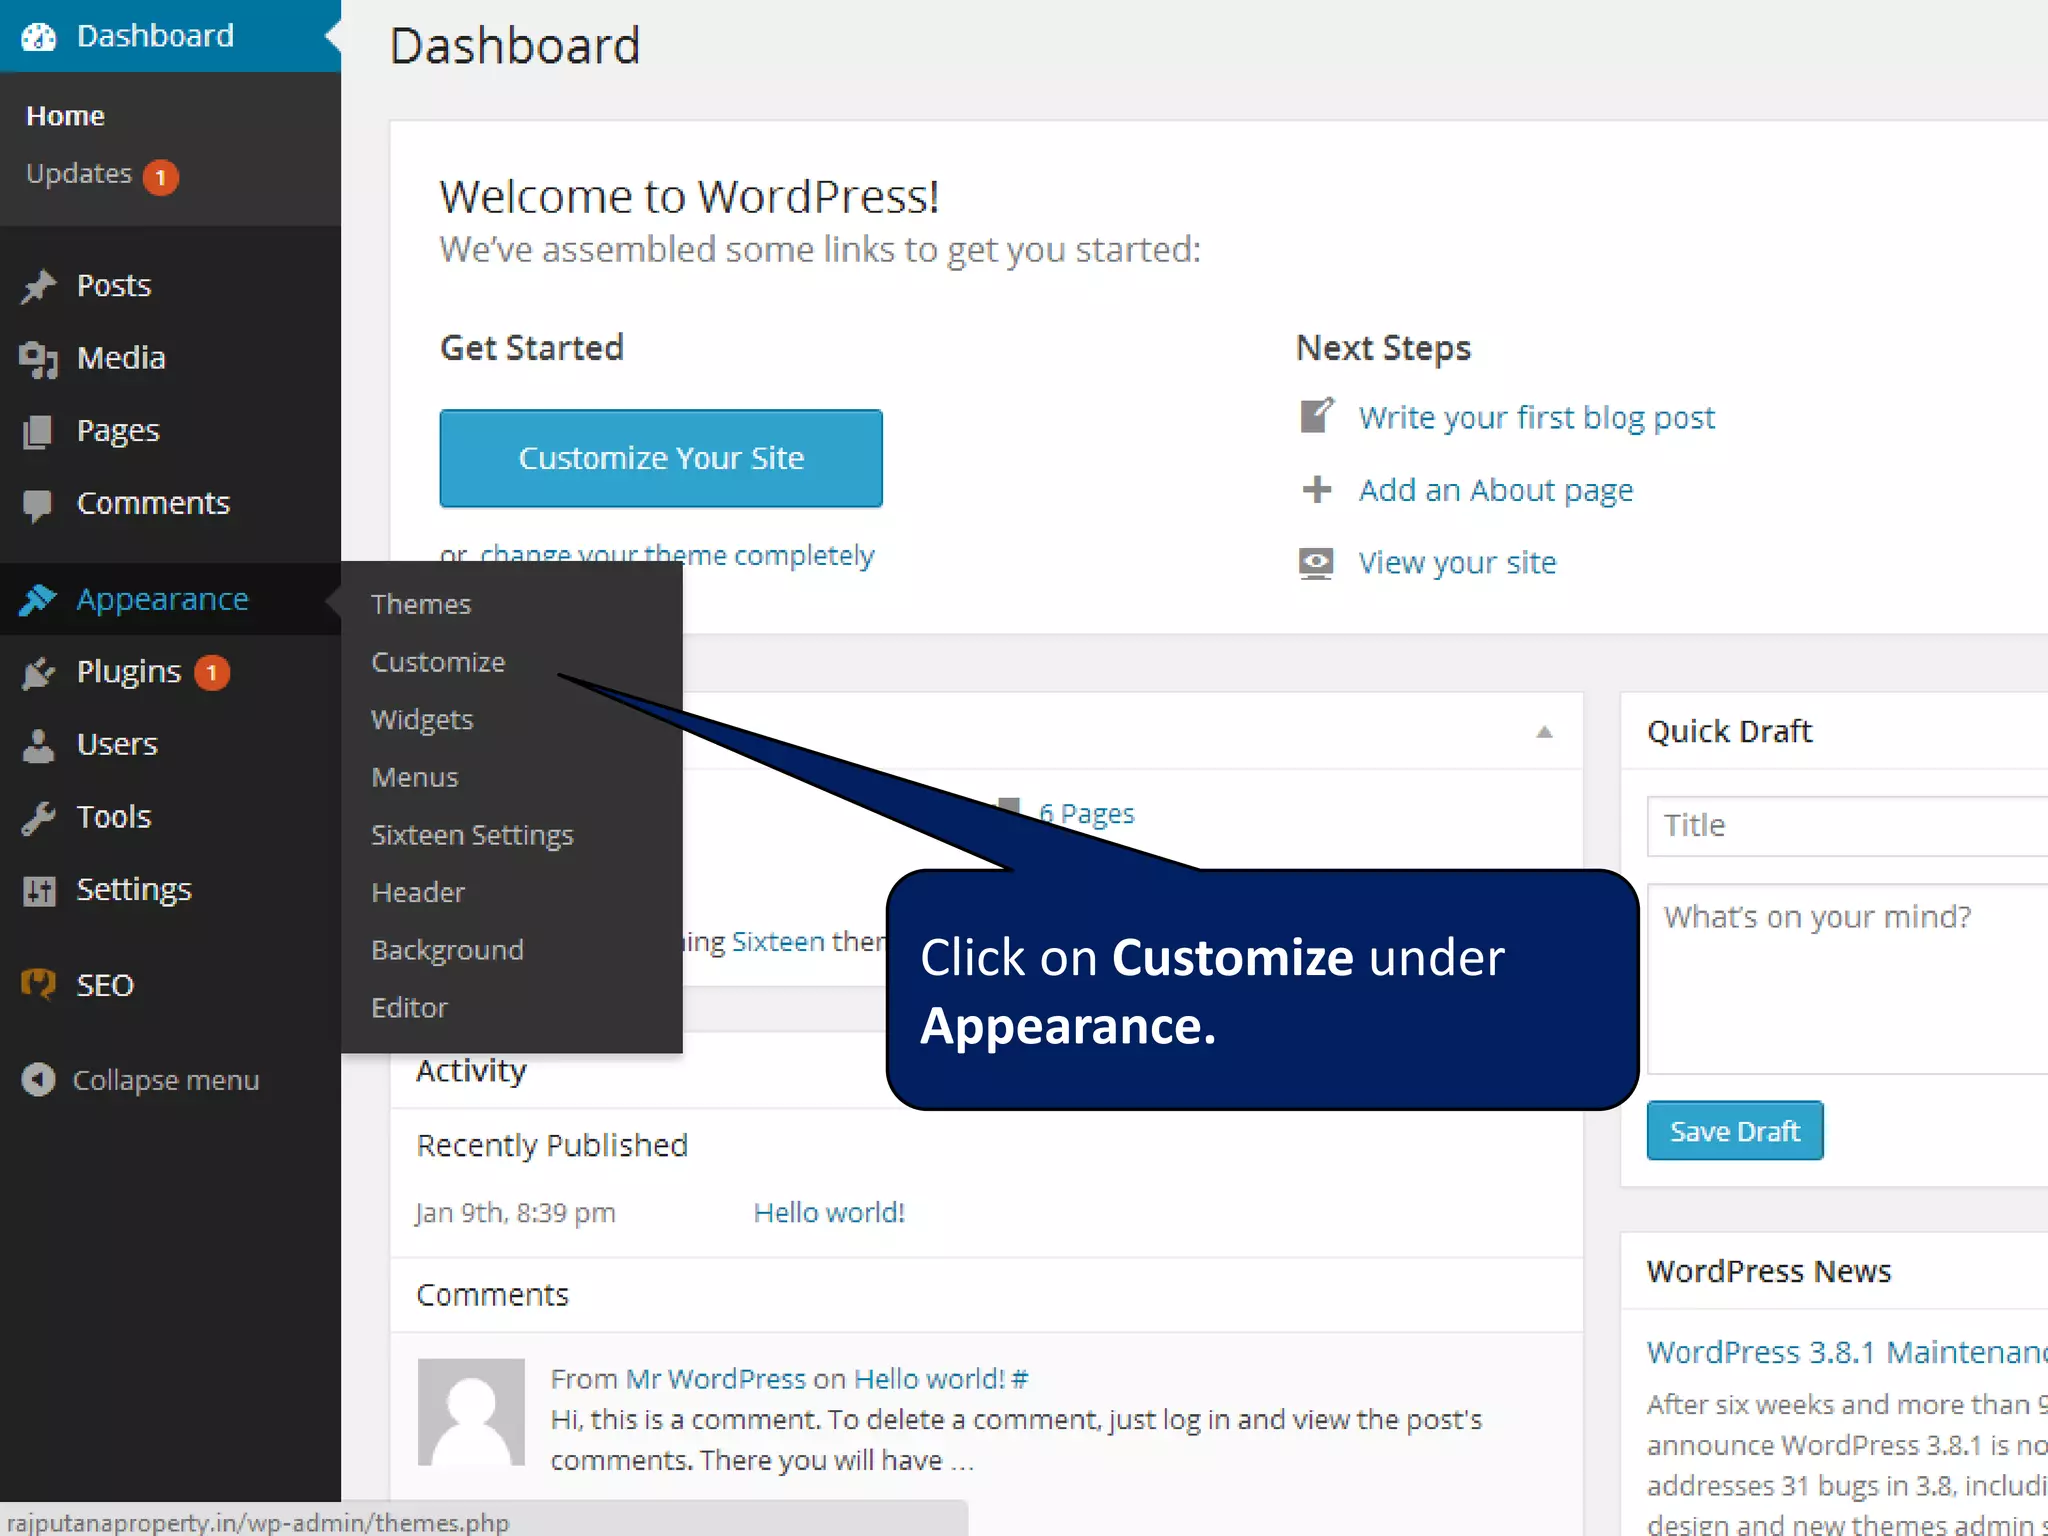This screenshot has height=1536, width=2048.
Task: Click the Dashboard menu header
Action: coord(170,36)
